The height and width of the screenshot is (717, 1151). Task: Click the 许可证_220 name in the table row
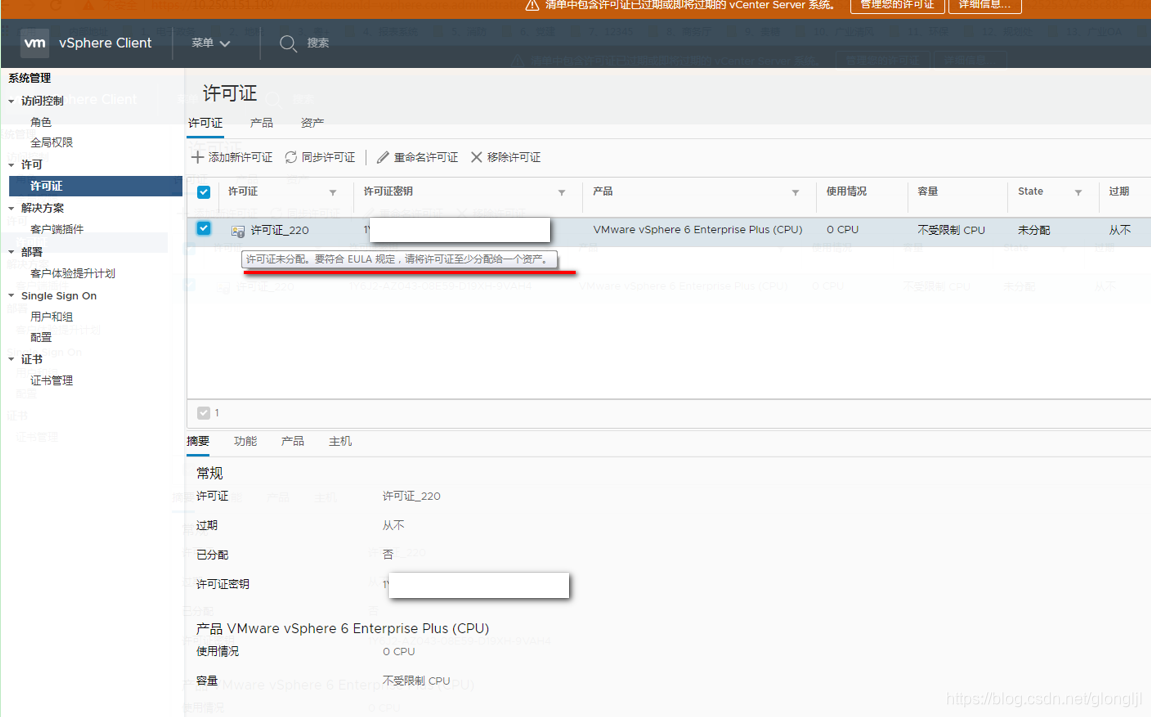click(x=280, y=230)
